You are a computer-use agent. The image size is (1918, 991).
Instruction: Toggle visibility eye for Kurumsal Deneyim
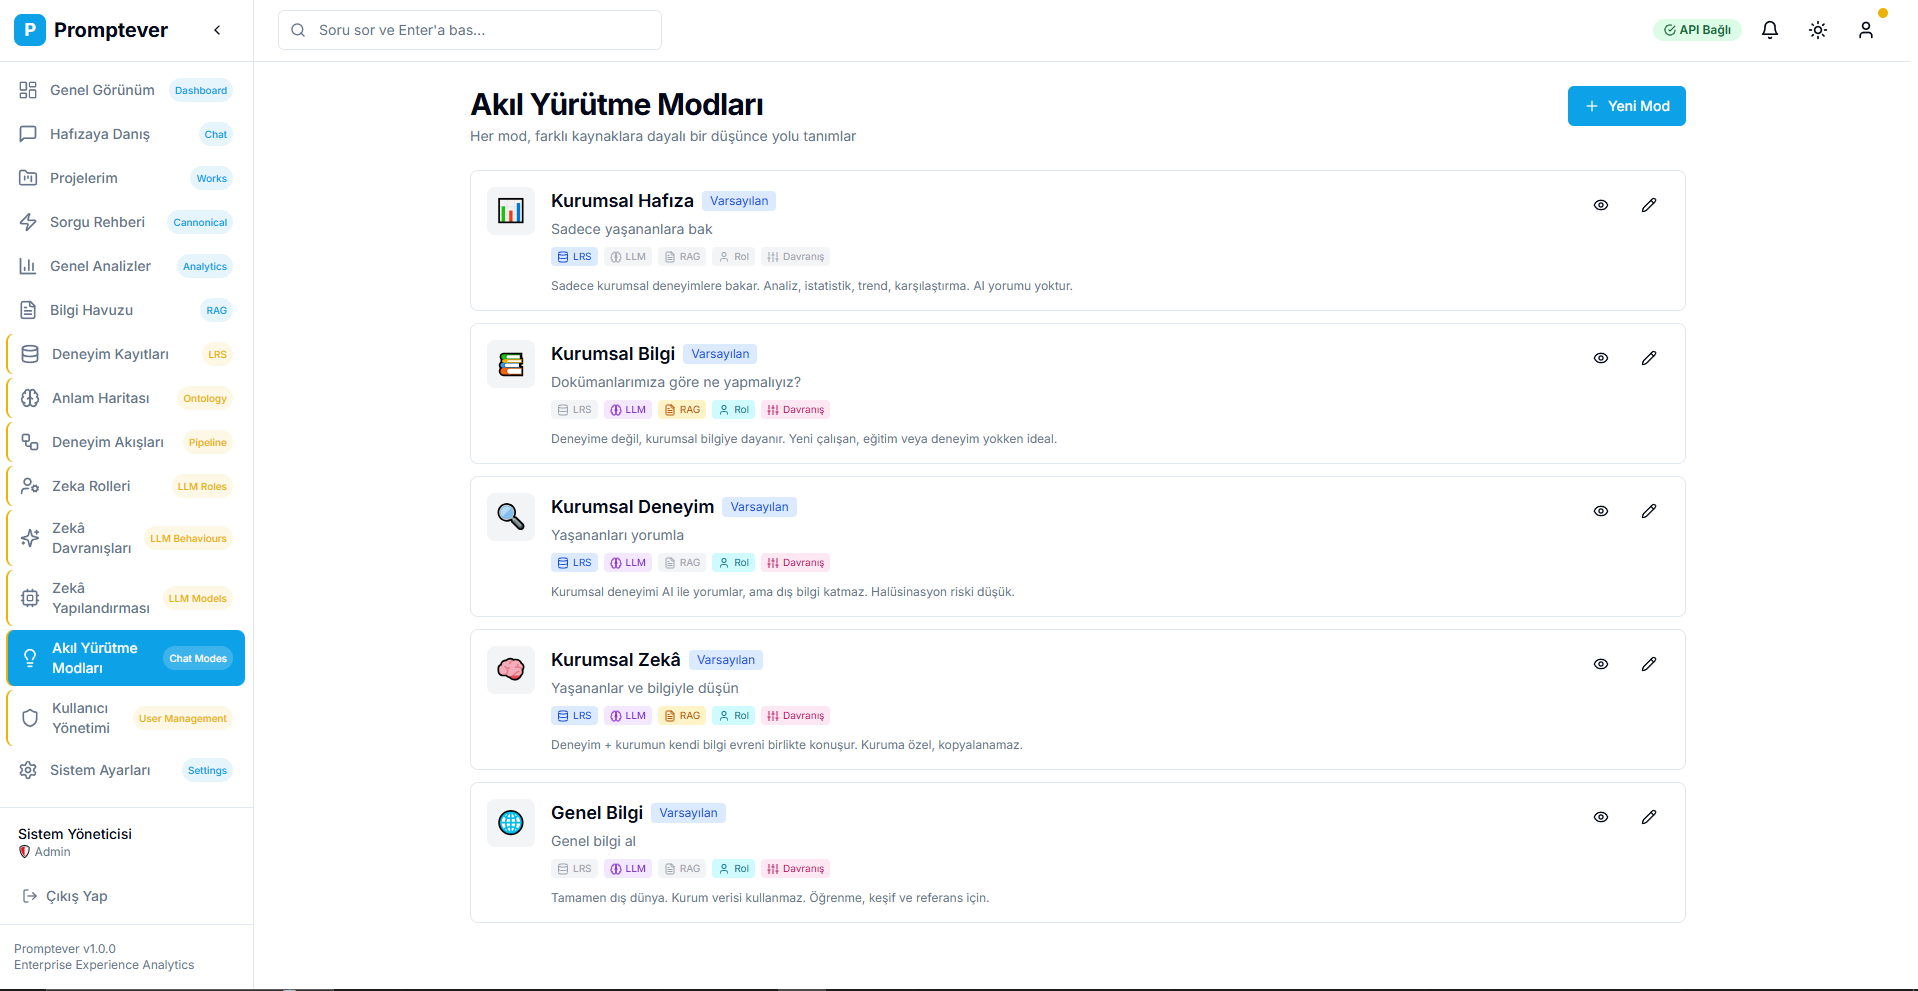[x=1600, y=511]
